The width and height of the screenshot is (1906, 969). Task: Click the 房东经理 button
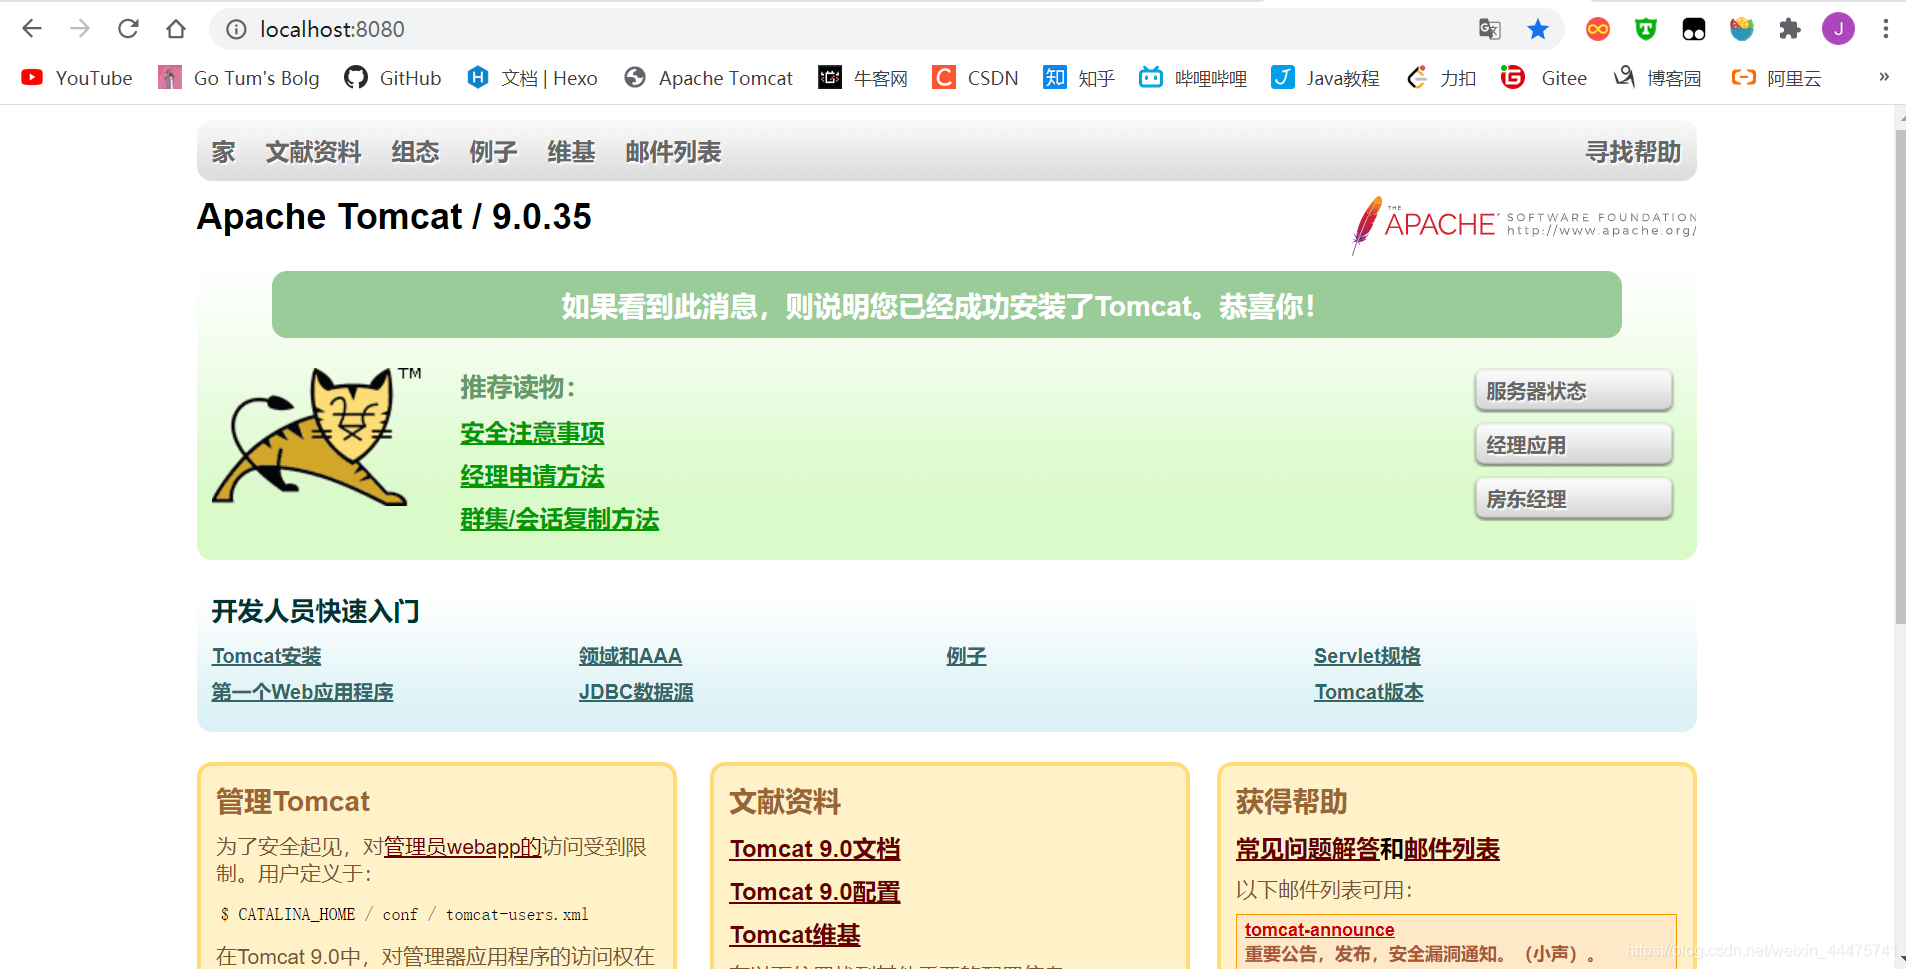pyautogui.click(x=1573, y=499)
